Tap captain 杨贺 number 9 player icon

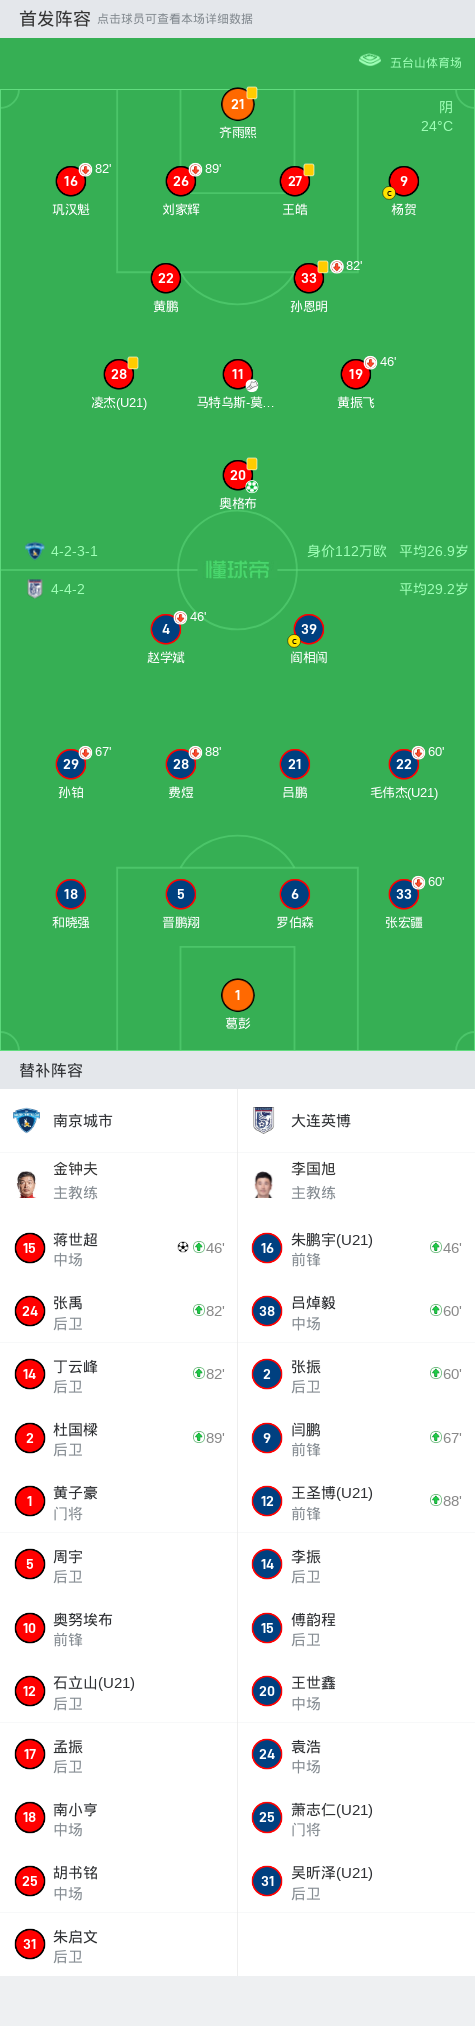point(403,181)
